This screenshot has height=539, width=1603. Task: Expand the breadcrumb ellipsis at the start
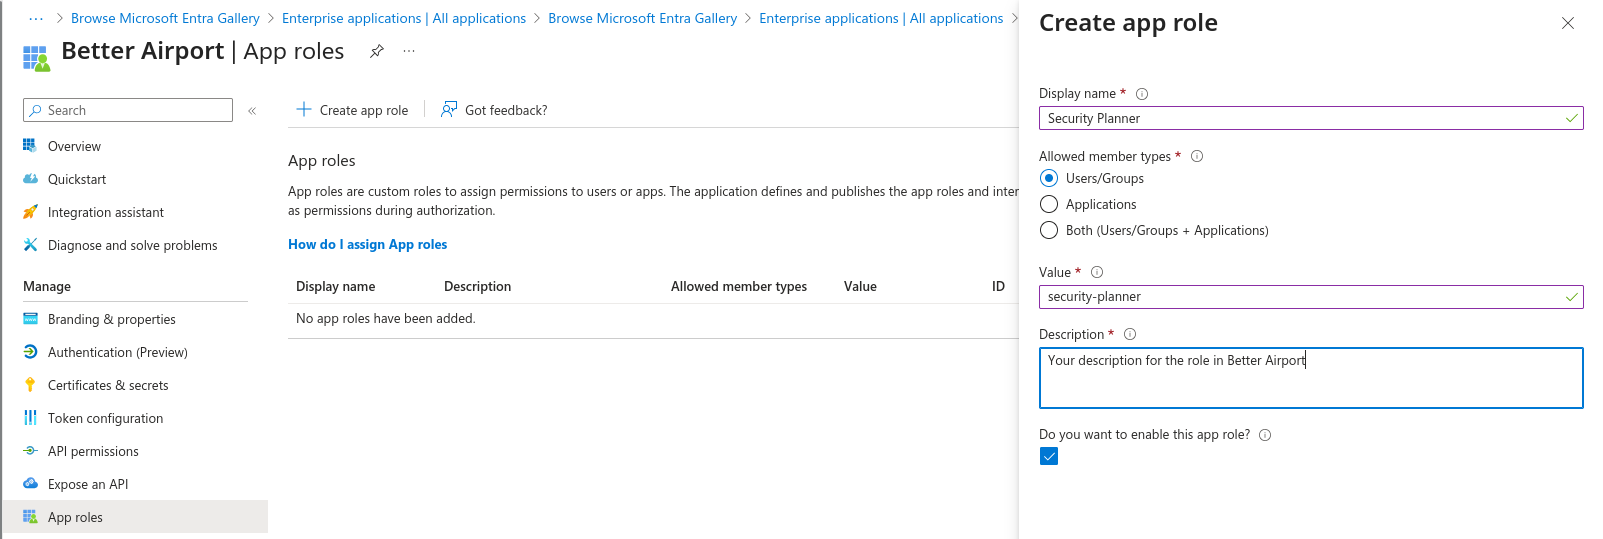click(36, 18)
